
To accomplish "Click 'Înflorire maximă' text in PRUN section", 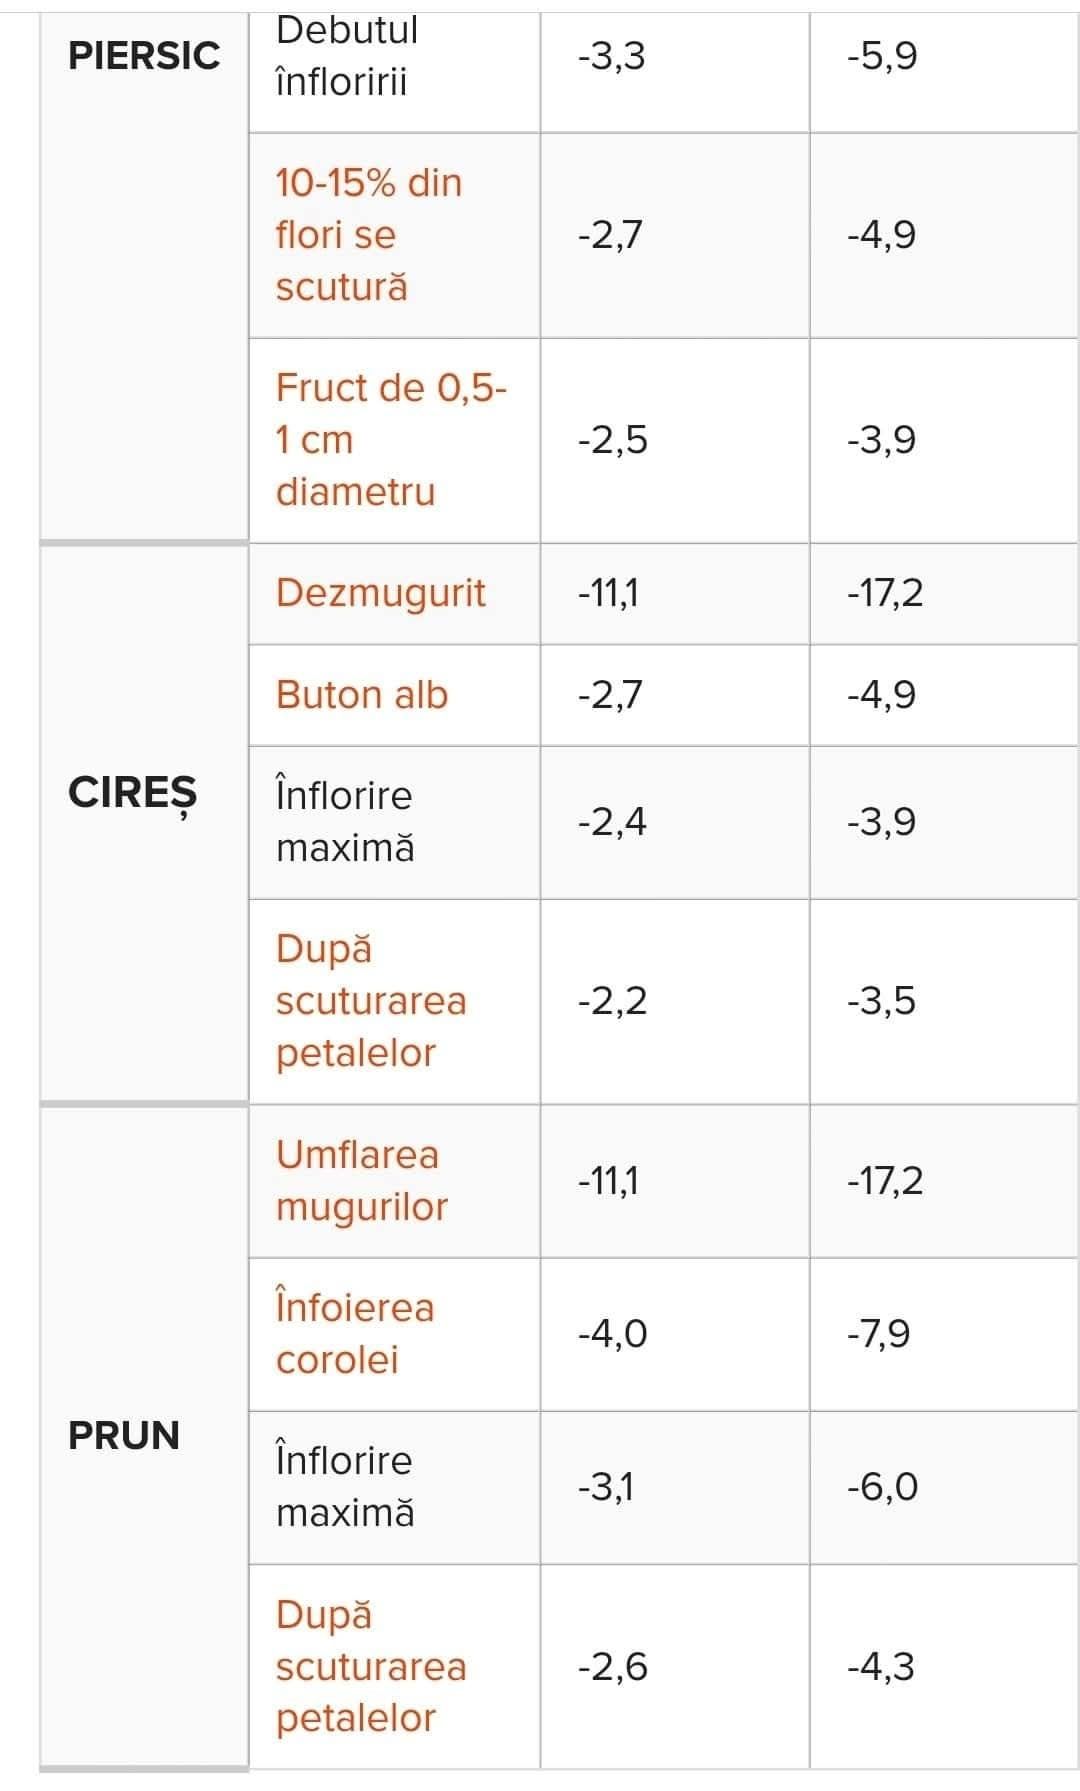I will click(x=344, y=1487).
